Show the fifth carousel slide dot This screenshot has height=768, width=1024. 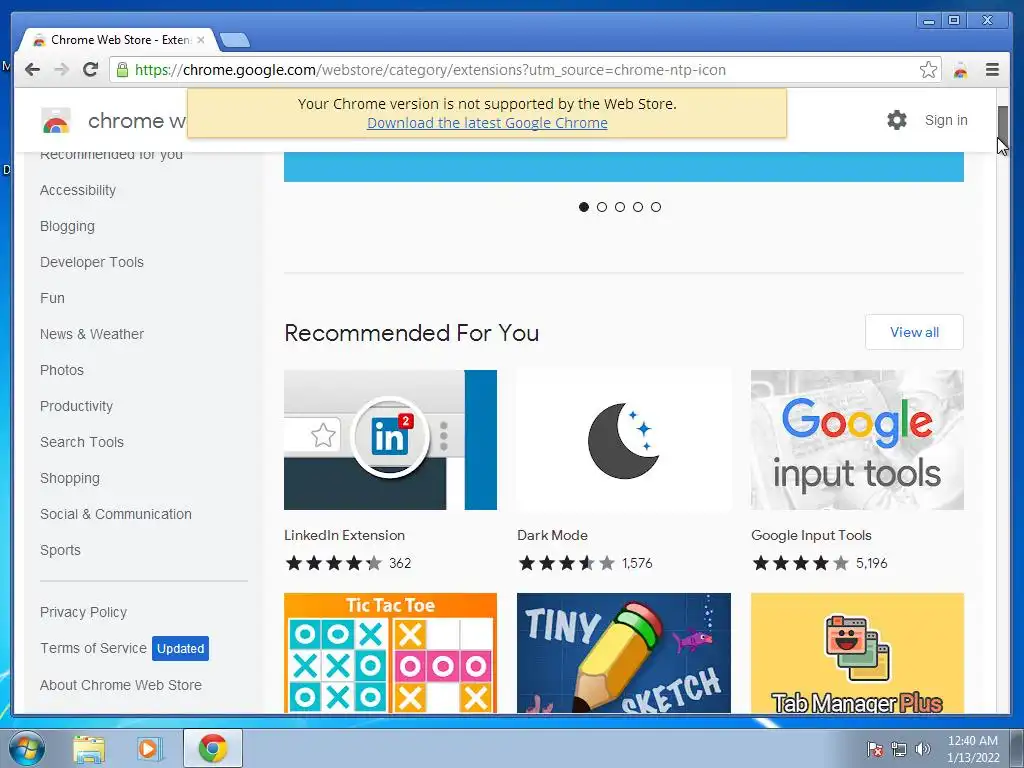coord(656,207)
